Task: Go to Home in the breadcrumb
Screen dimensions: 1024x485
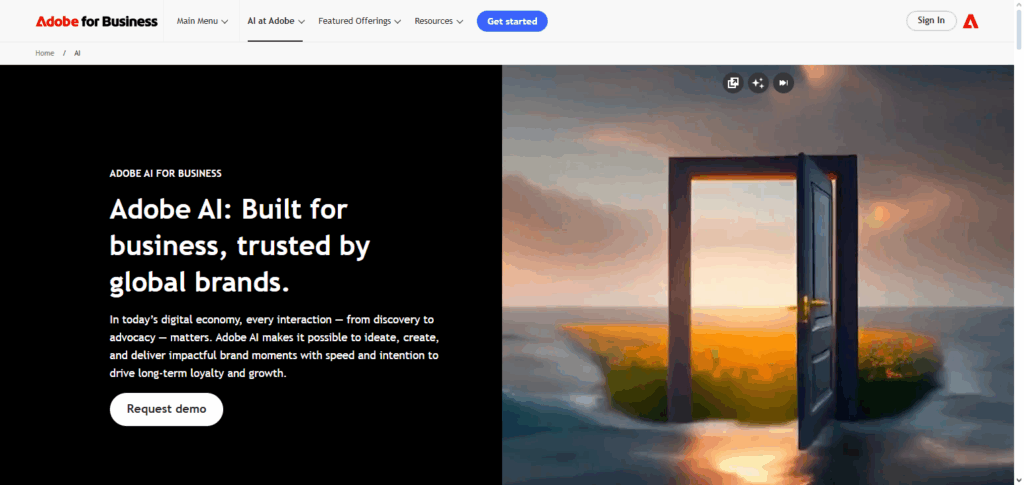Action: pos(44,53)
